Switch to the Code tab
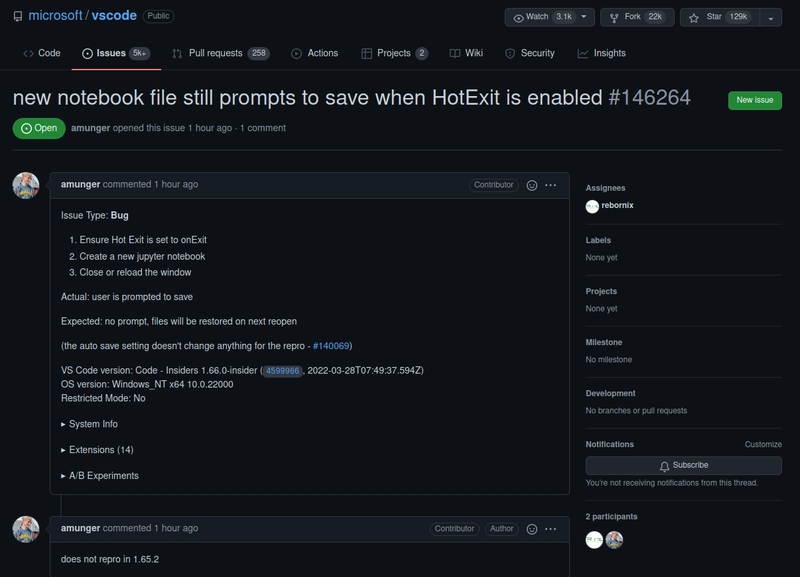800x577 pixels. pos(42,53)
